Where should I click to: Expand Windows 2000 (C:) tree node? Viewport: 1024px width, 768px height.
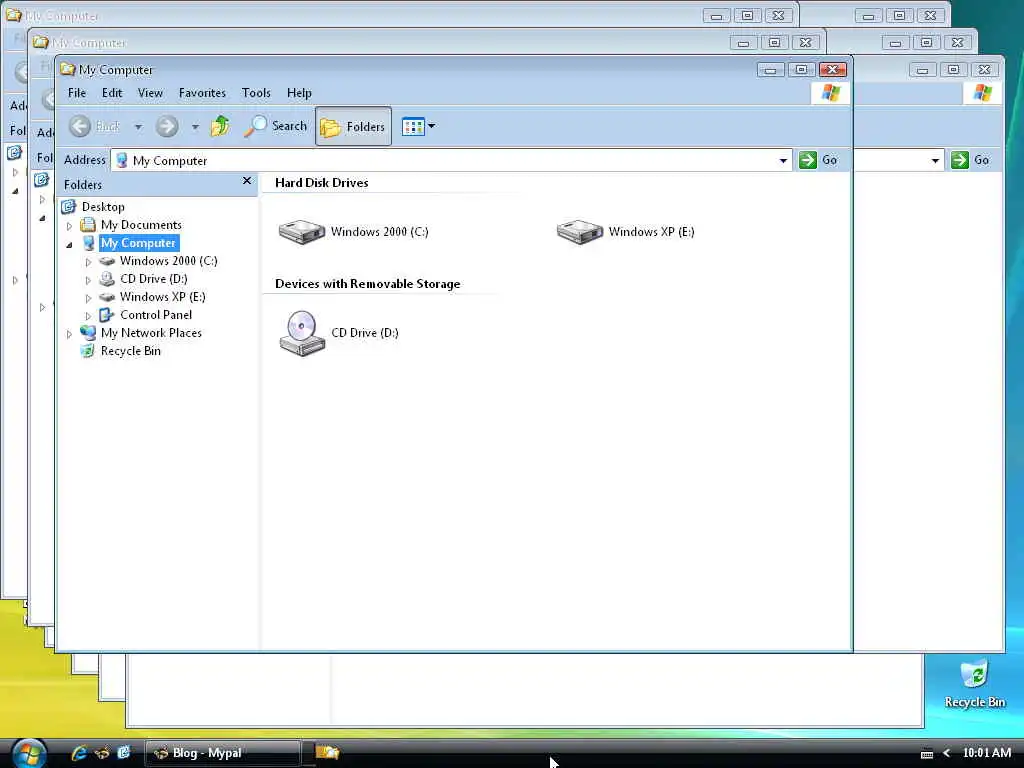[88, 262]
